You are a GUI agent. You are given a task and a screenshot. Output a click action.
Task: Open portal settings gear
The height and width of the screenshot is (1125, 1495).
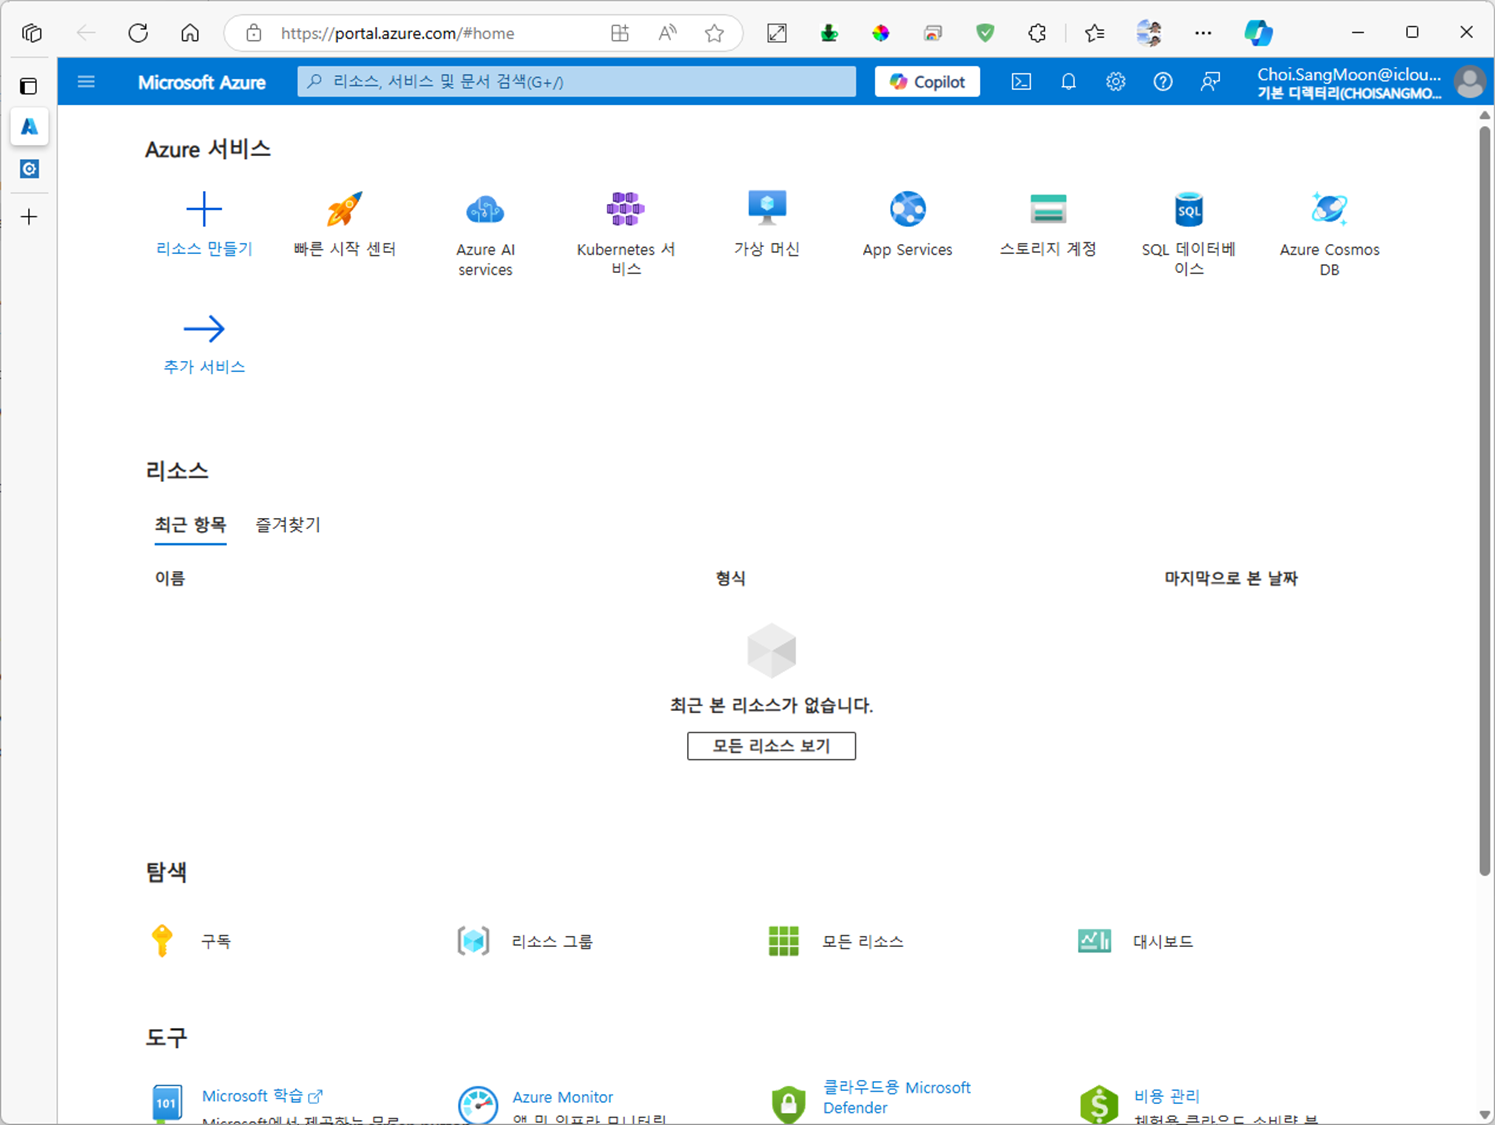(x=1115, y=82)
